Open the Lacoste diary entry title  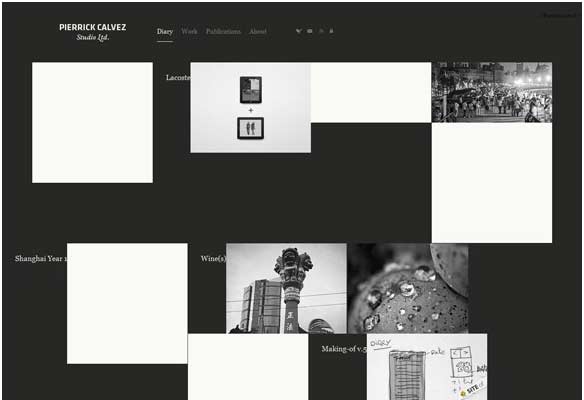click(x=178, y=77)
